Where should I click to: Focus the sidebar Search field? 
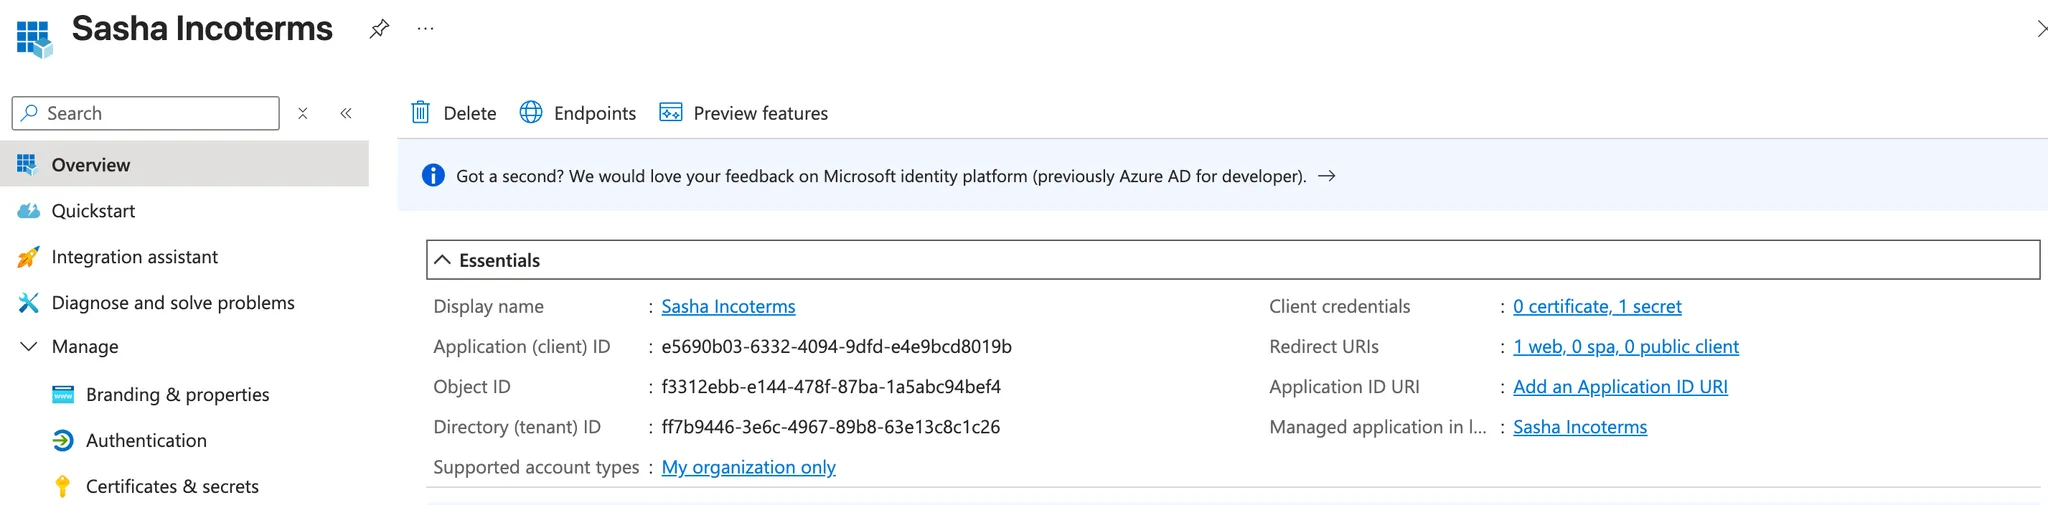point(146,113)
